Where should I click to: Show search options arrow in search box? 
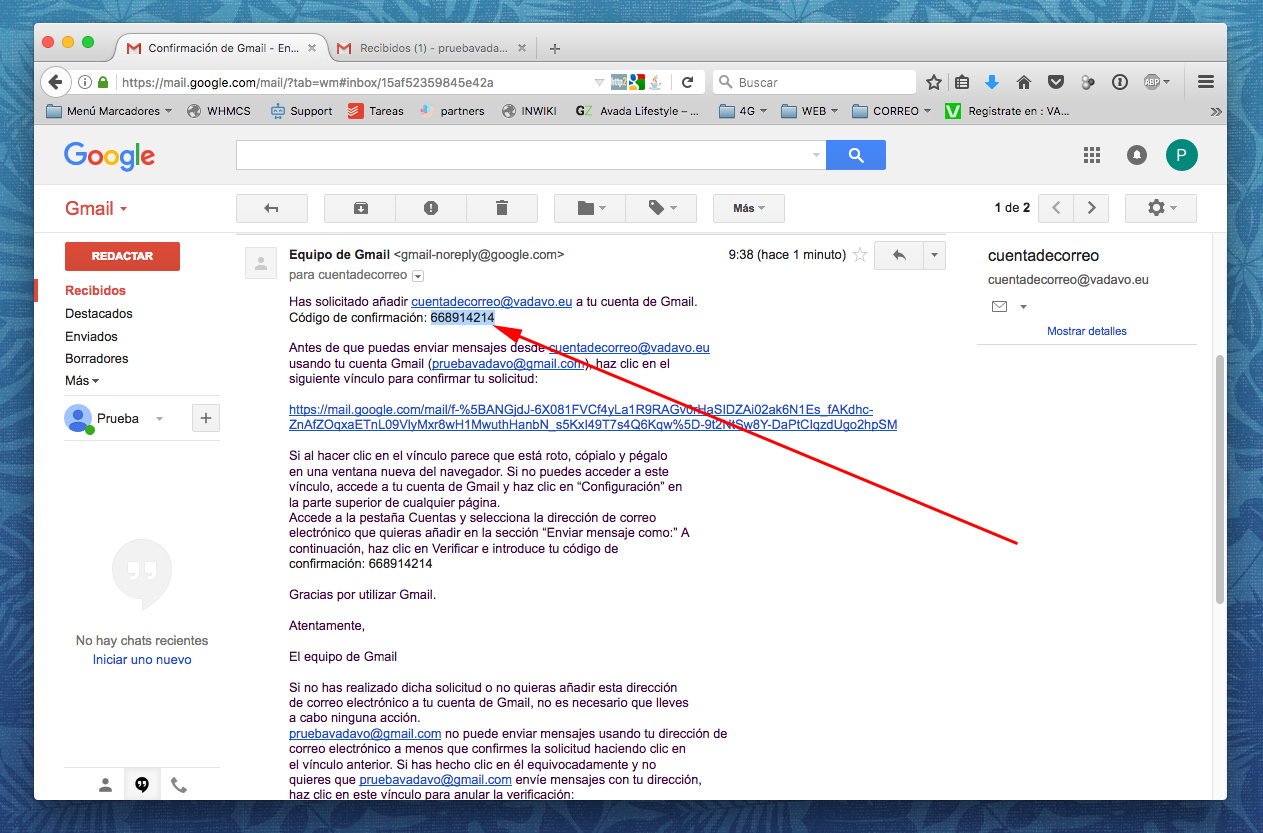[x=816, y=155]
